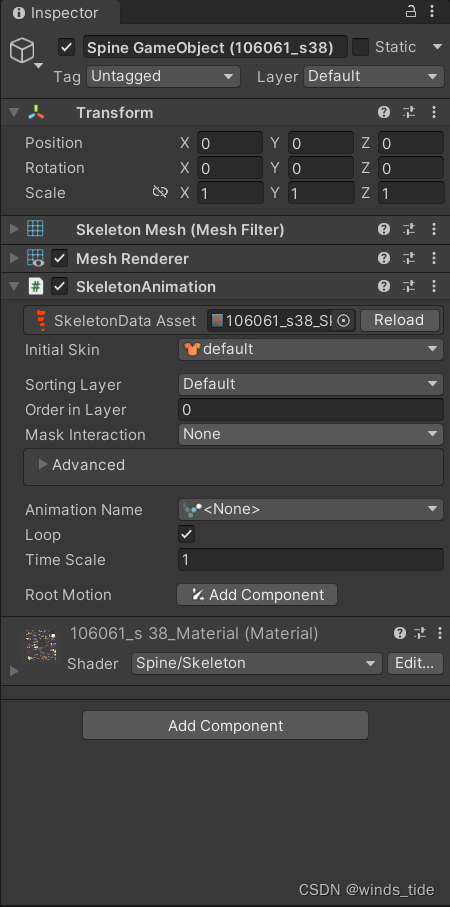The width and height of the screenshot is (450, 907).
Task: Click the Time Scale input field
Action: click(x=311, y=560)
